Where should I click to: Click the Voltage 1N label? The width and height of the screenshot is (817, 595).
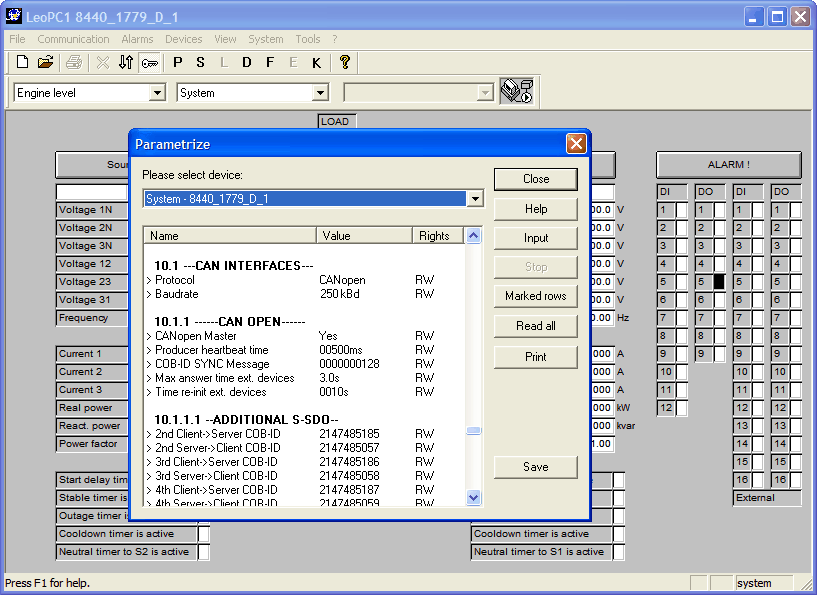point(92,210)
